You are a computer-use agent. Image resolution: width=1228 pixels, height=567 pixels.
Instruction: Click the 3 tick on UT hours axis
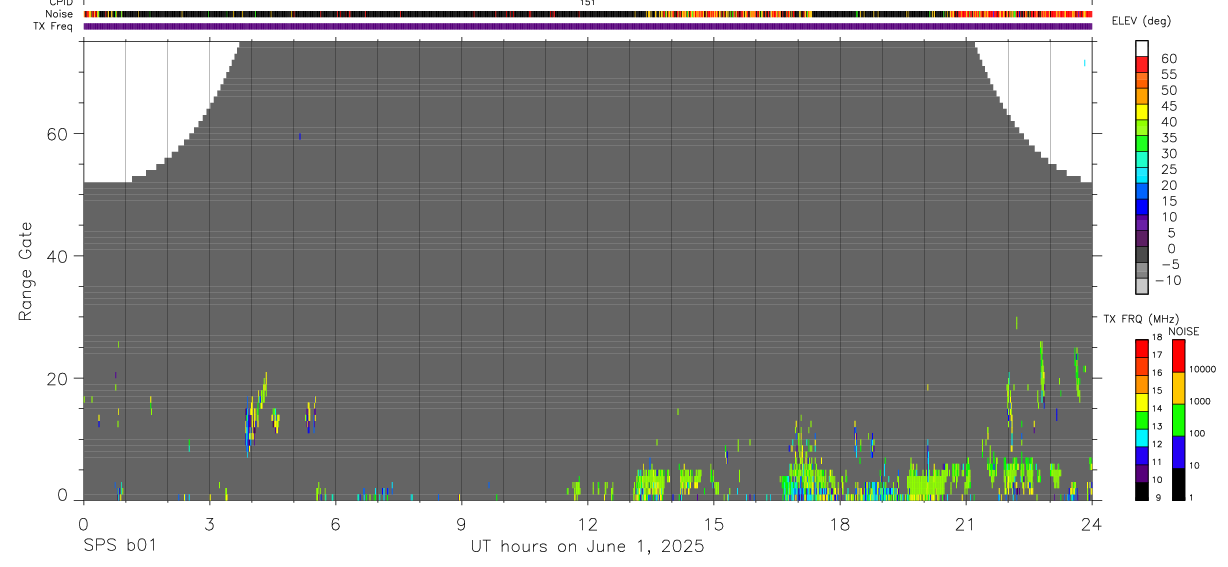click(209, 523)
